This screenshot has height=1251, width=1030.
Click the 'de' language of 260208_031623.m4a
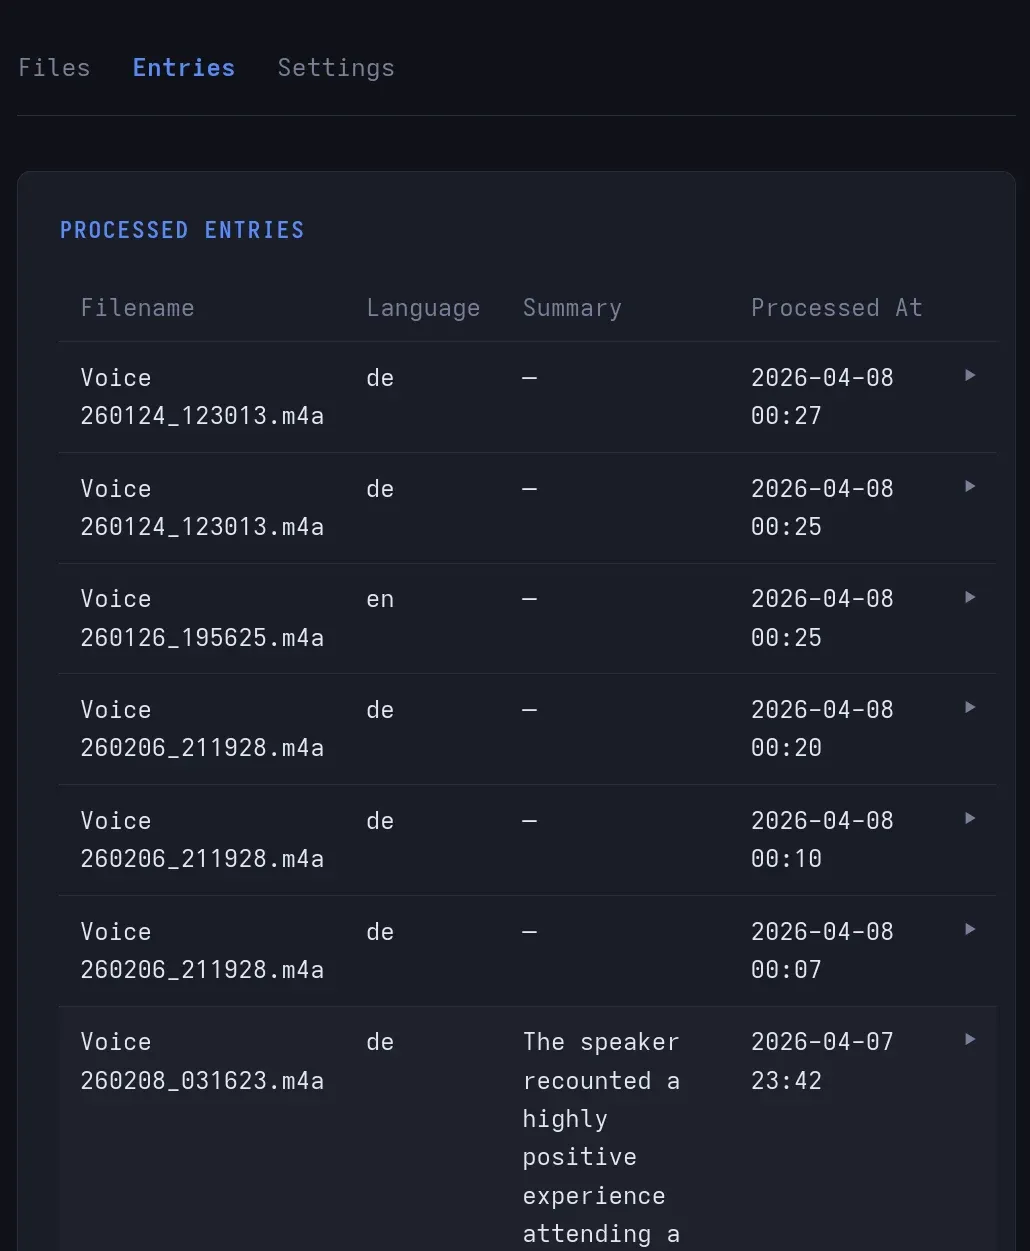tap(380, 1042)
